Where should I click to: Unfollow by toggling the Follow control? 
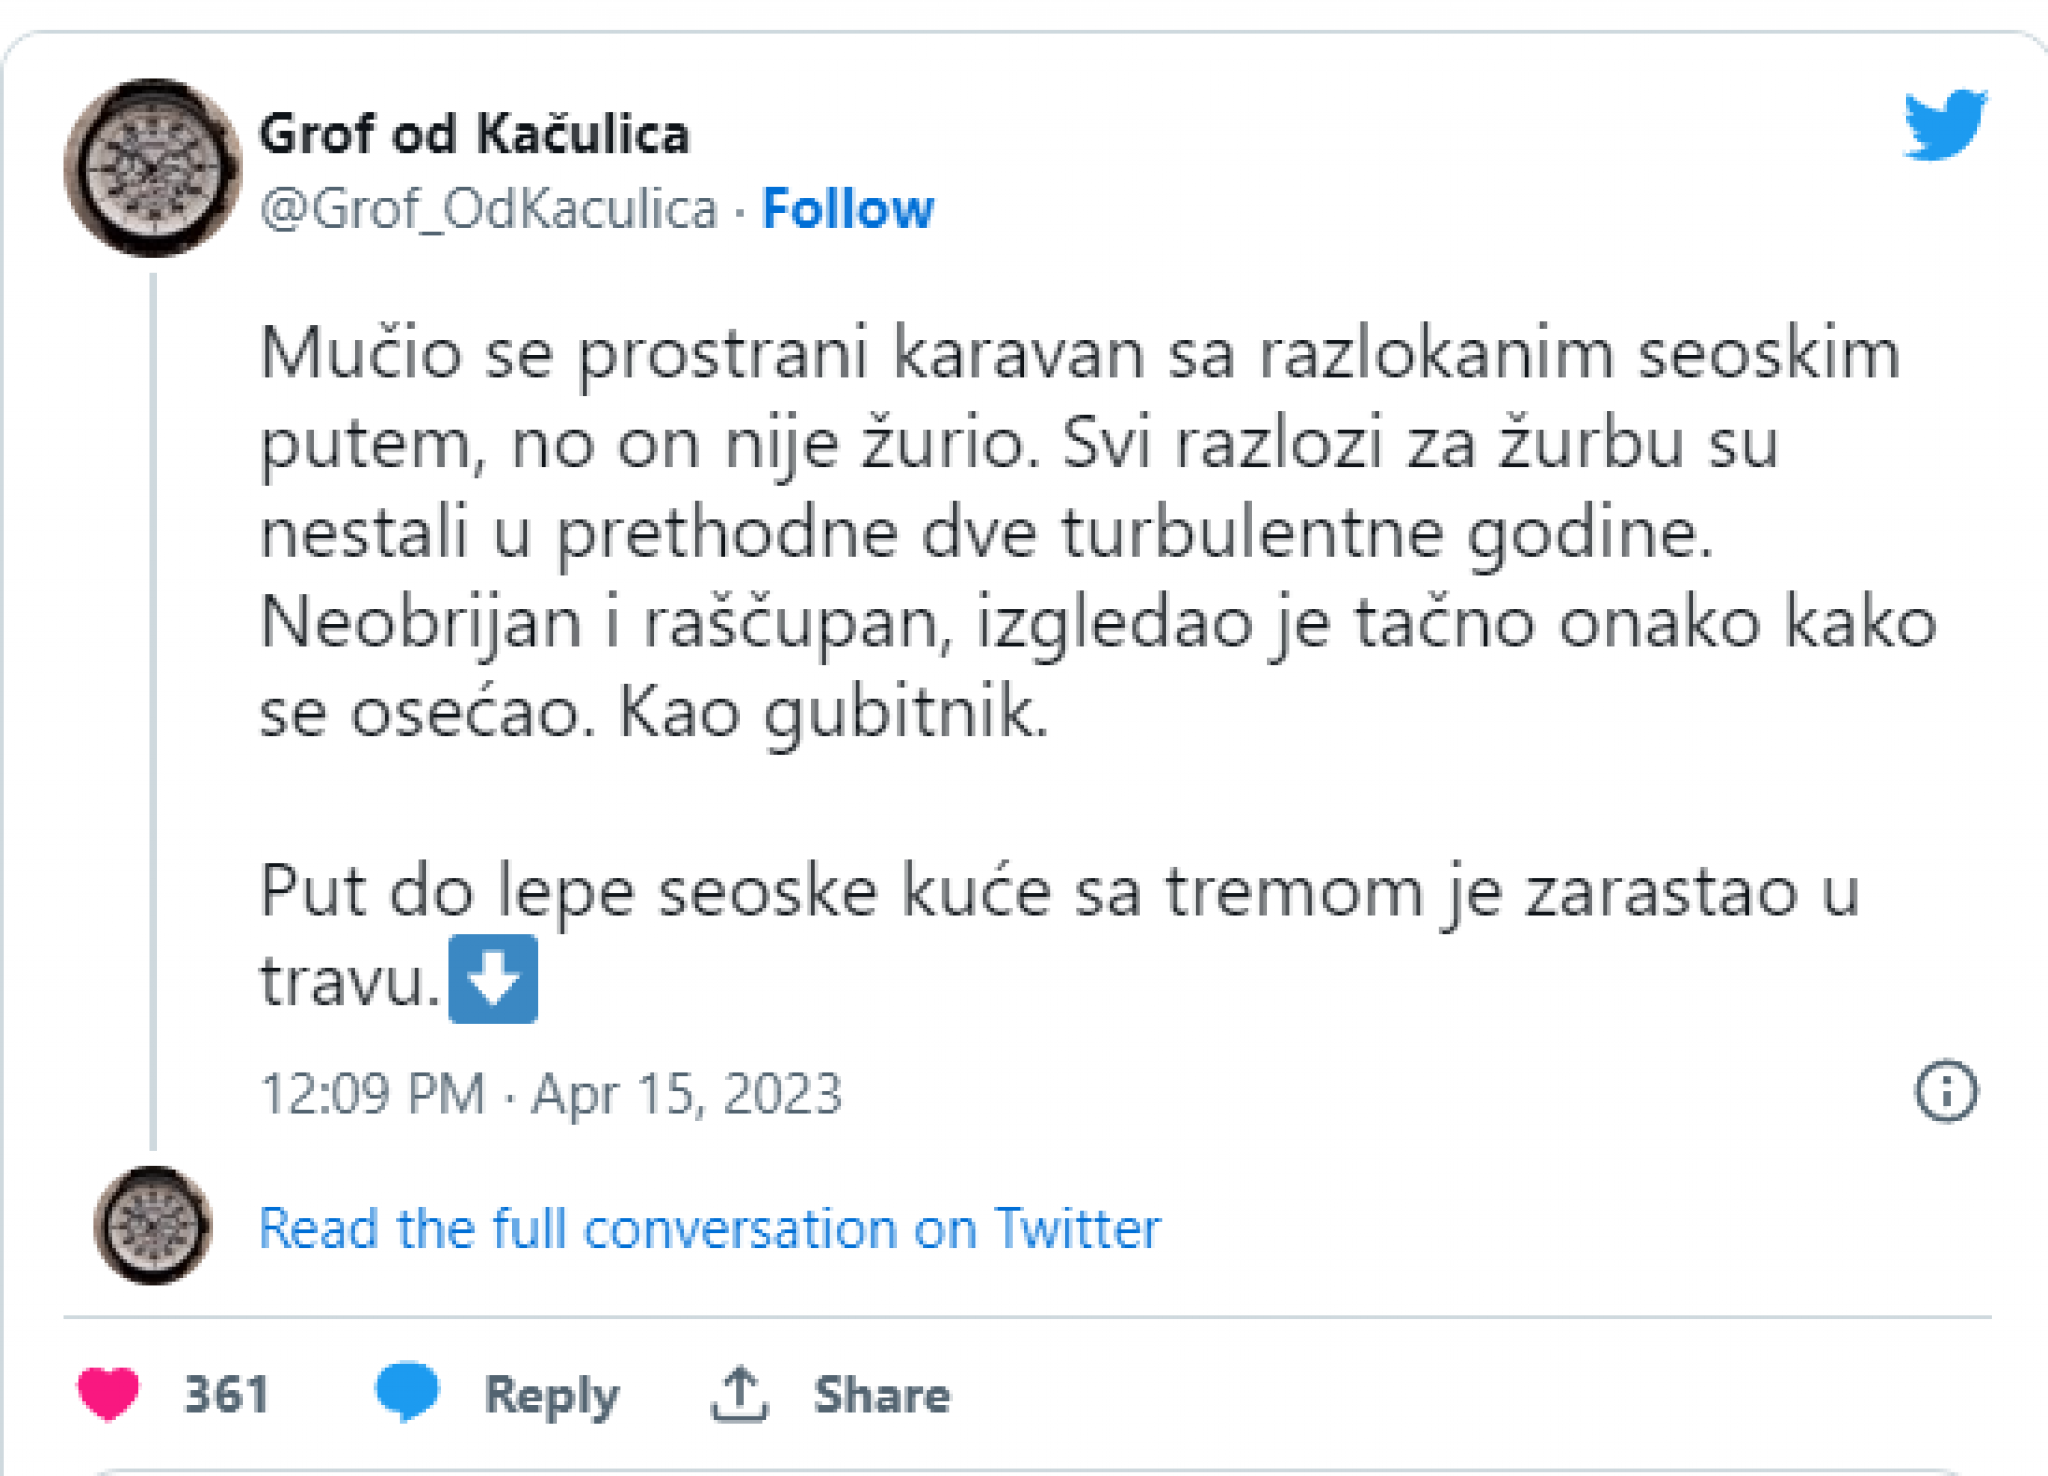coord(847,208)
